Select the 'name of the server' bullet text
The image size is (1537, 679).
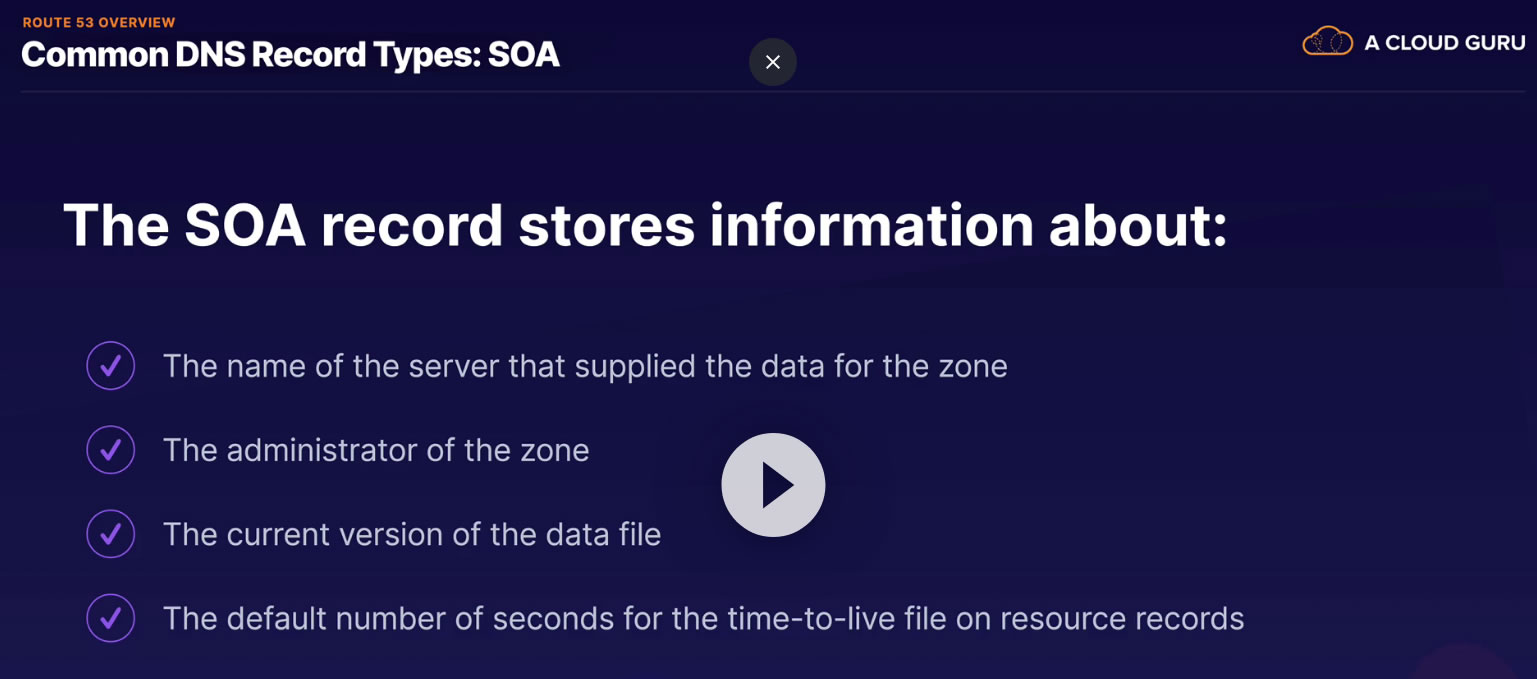(x=585, y=366)
